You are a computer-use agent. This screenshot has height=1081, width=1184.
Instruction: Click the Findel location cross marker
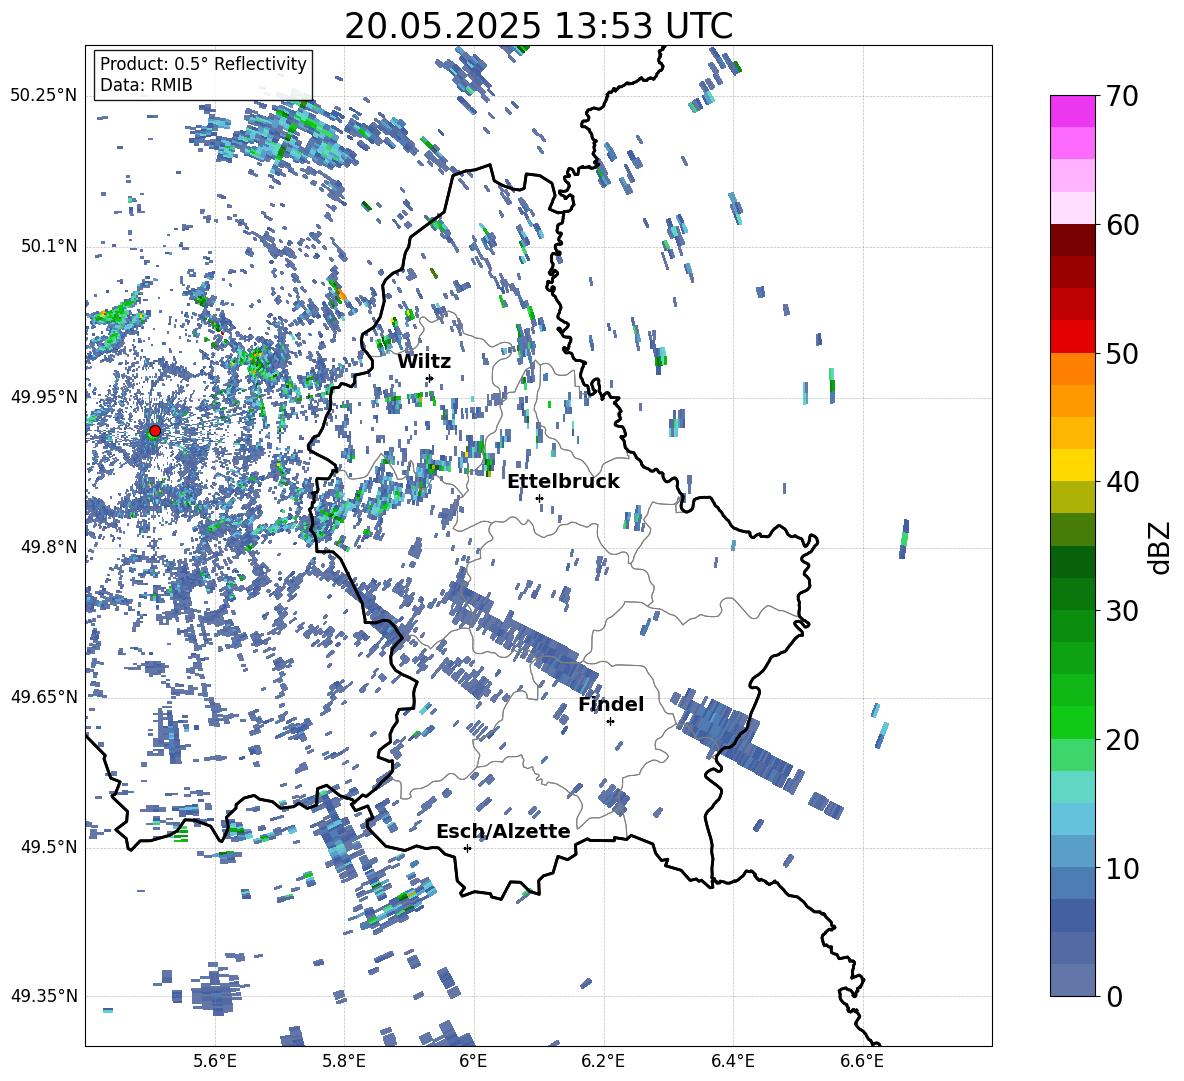tap(610, 722)
